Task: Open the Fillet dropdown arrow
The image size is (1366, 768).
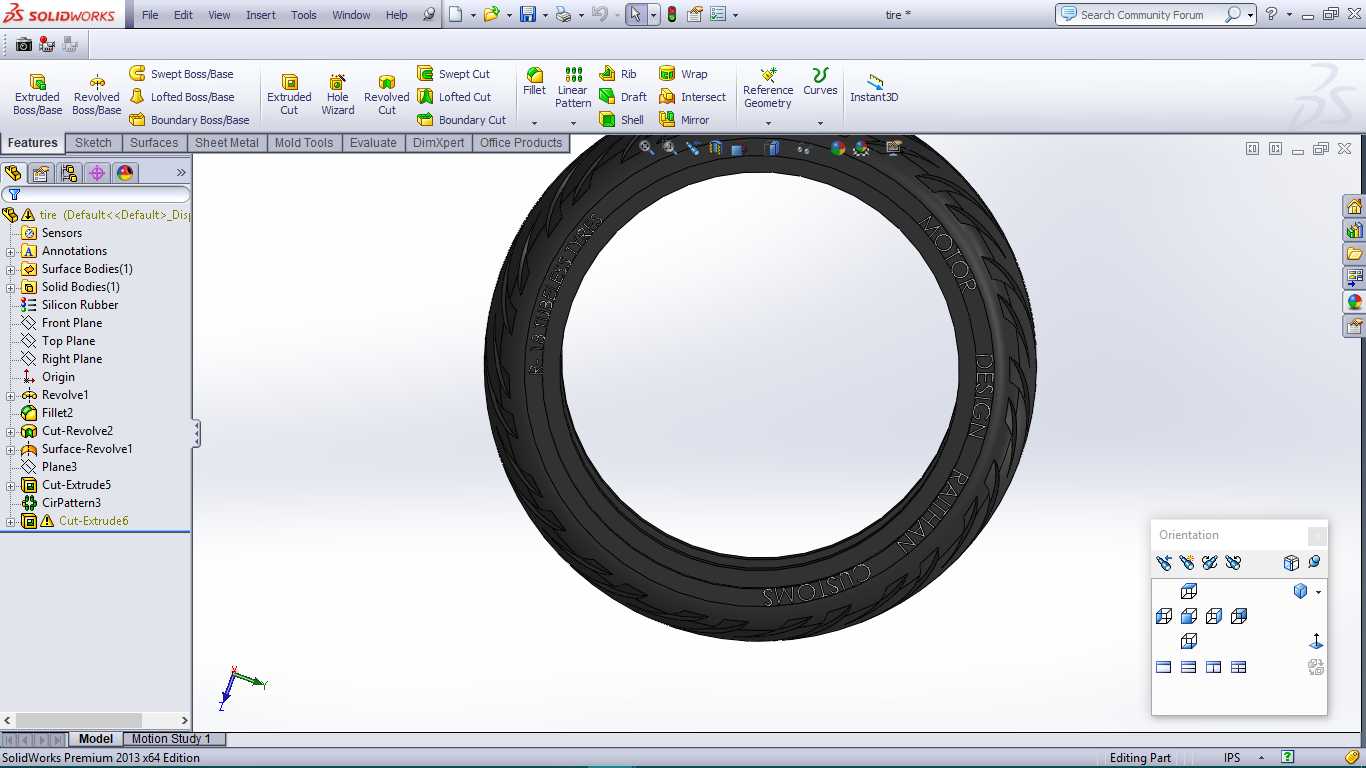Action: point(534,123)
